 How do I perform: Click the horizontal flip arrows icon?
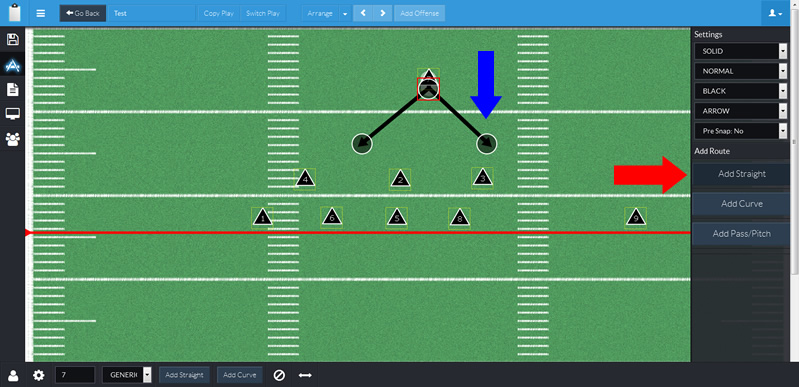[x=305, y=376]
